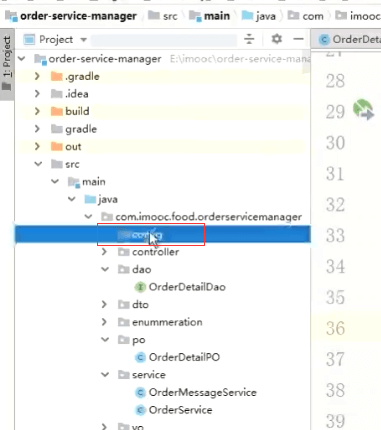
Task: Collapse the dao package
Action: point(105,269)
